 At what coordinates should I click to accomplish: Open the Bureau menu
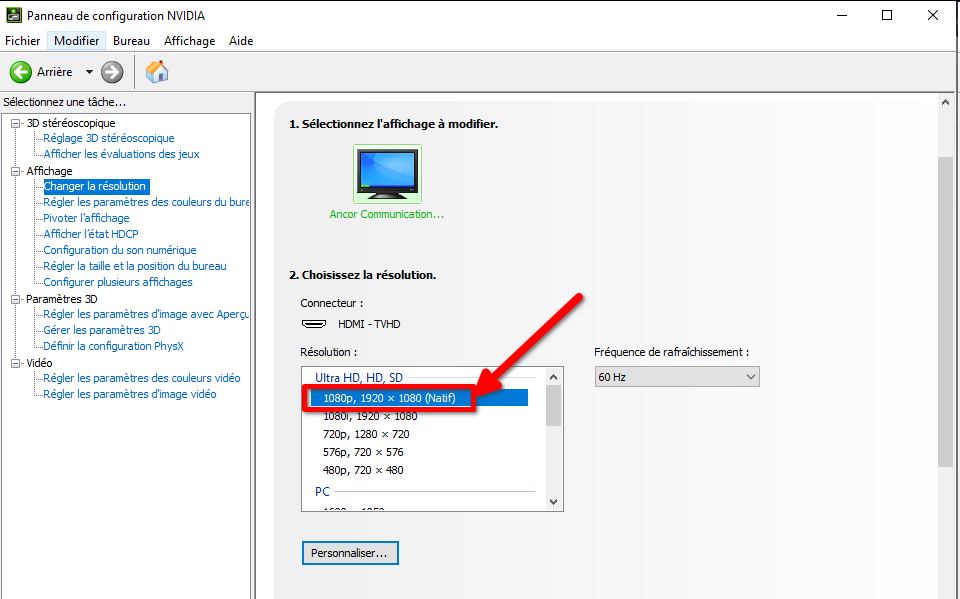click(x=132, y=40)
